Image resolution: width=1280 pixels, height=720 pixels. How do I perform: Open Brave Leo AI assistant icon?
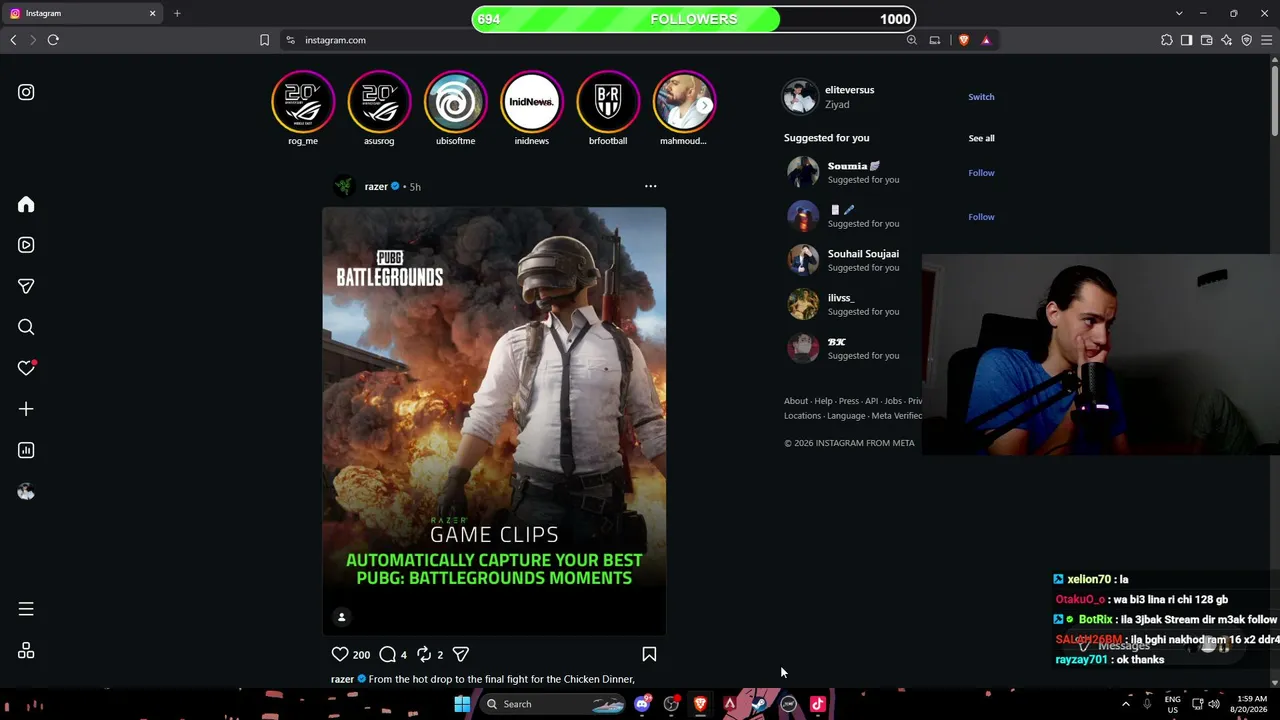1227,40
